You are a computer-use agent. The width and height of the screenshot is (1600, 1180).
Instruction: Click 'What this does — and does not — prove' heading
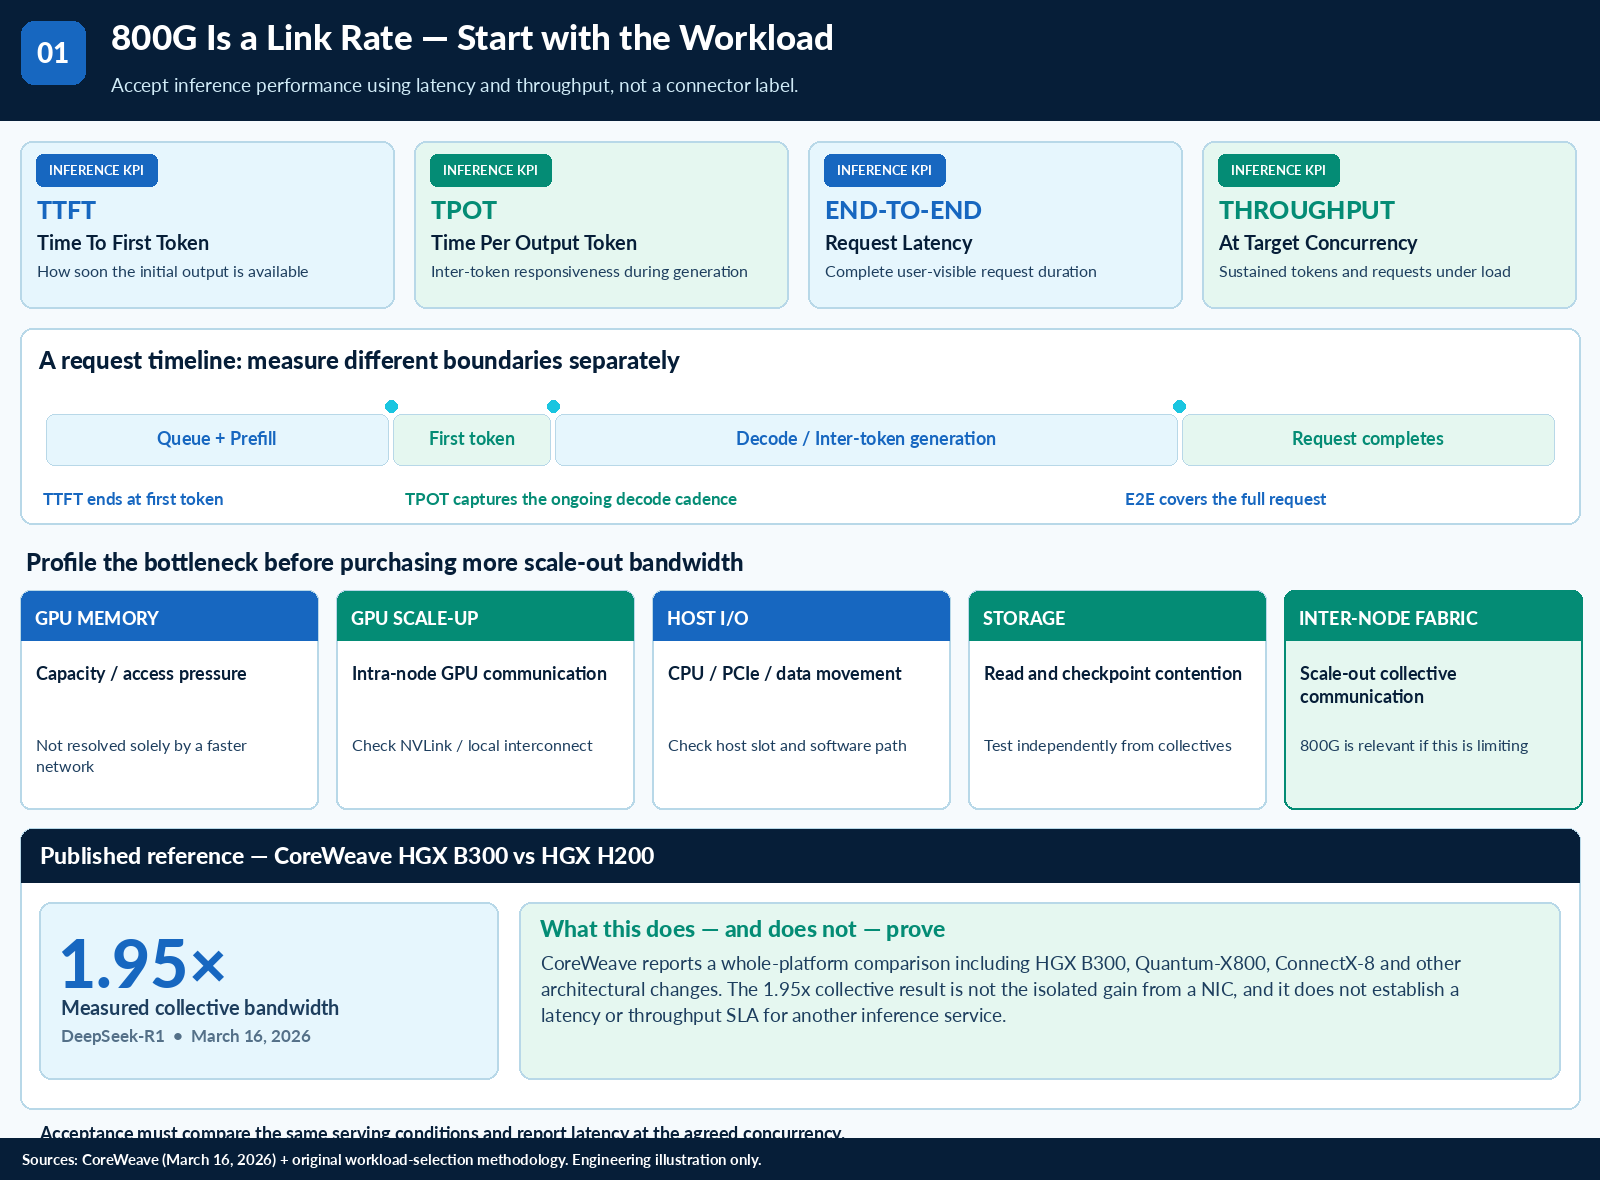click(x=743, y=929)
